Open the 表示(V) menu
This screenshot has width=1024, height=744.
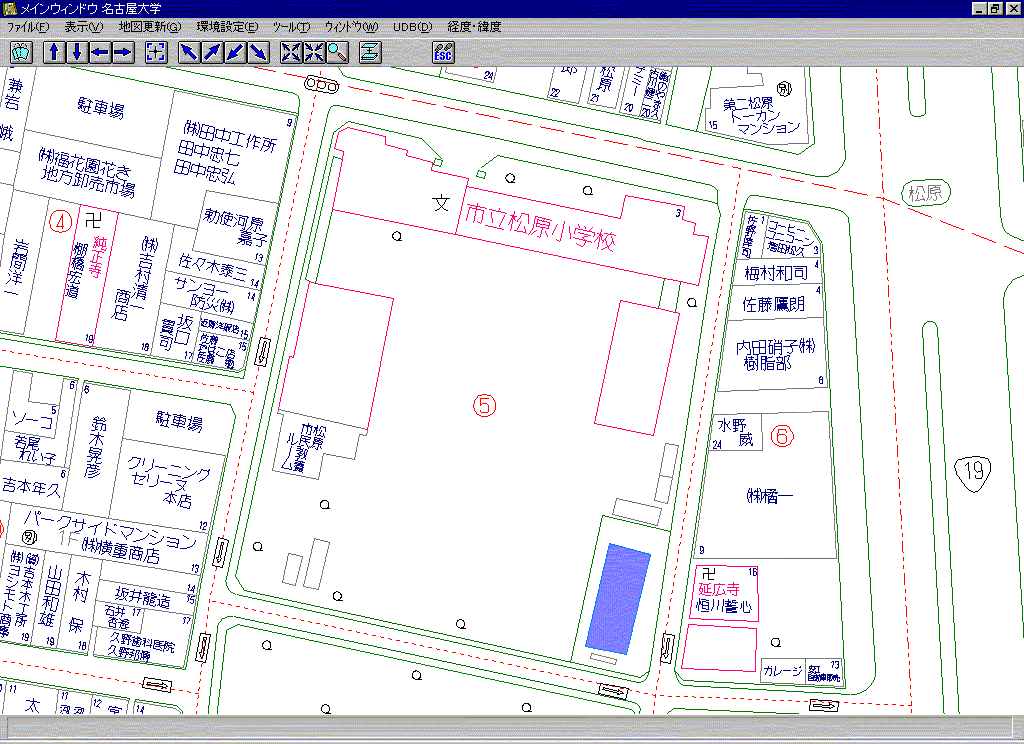click(83, 27)
